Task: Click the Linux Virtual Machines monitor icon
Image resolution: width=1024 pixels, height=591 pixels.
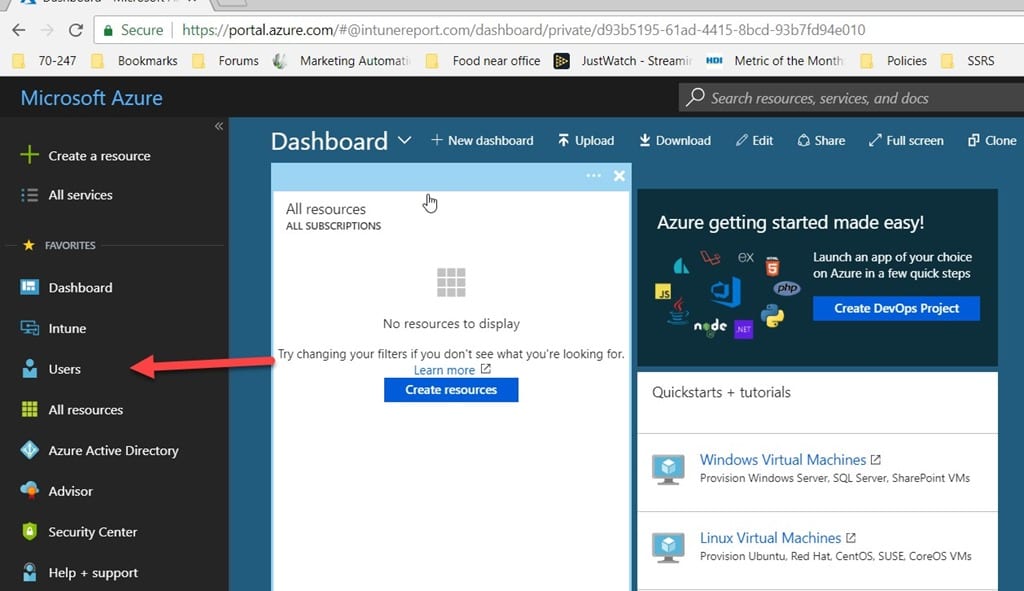Action: tap(668, 547)
